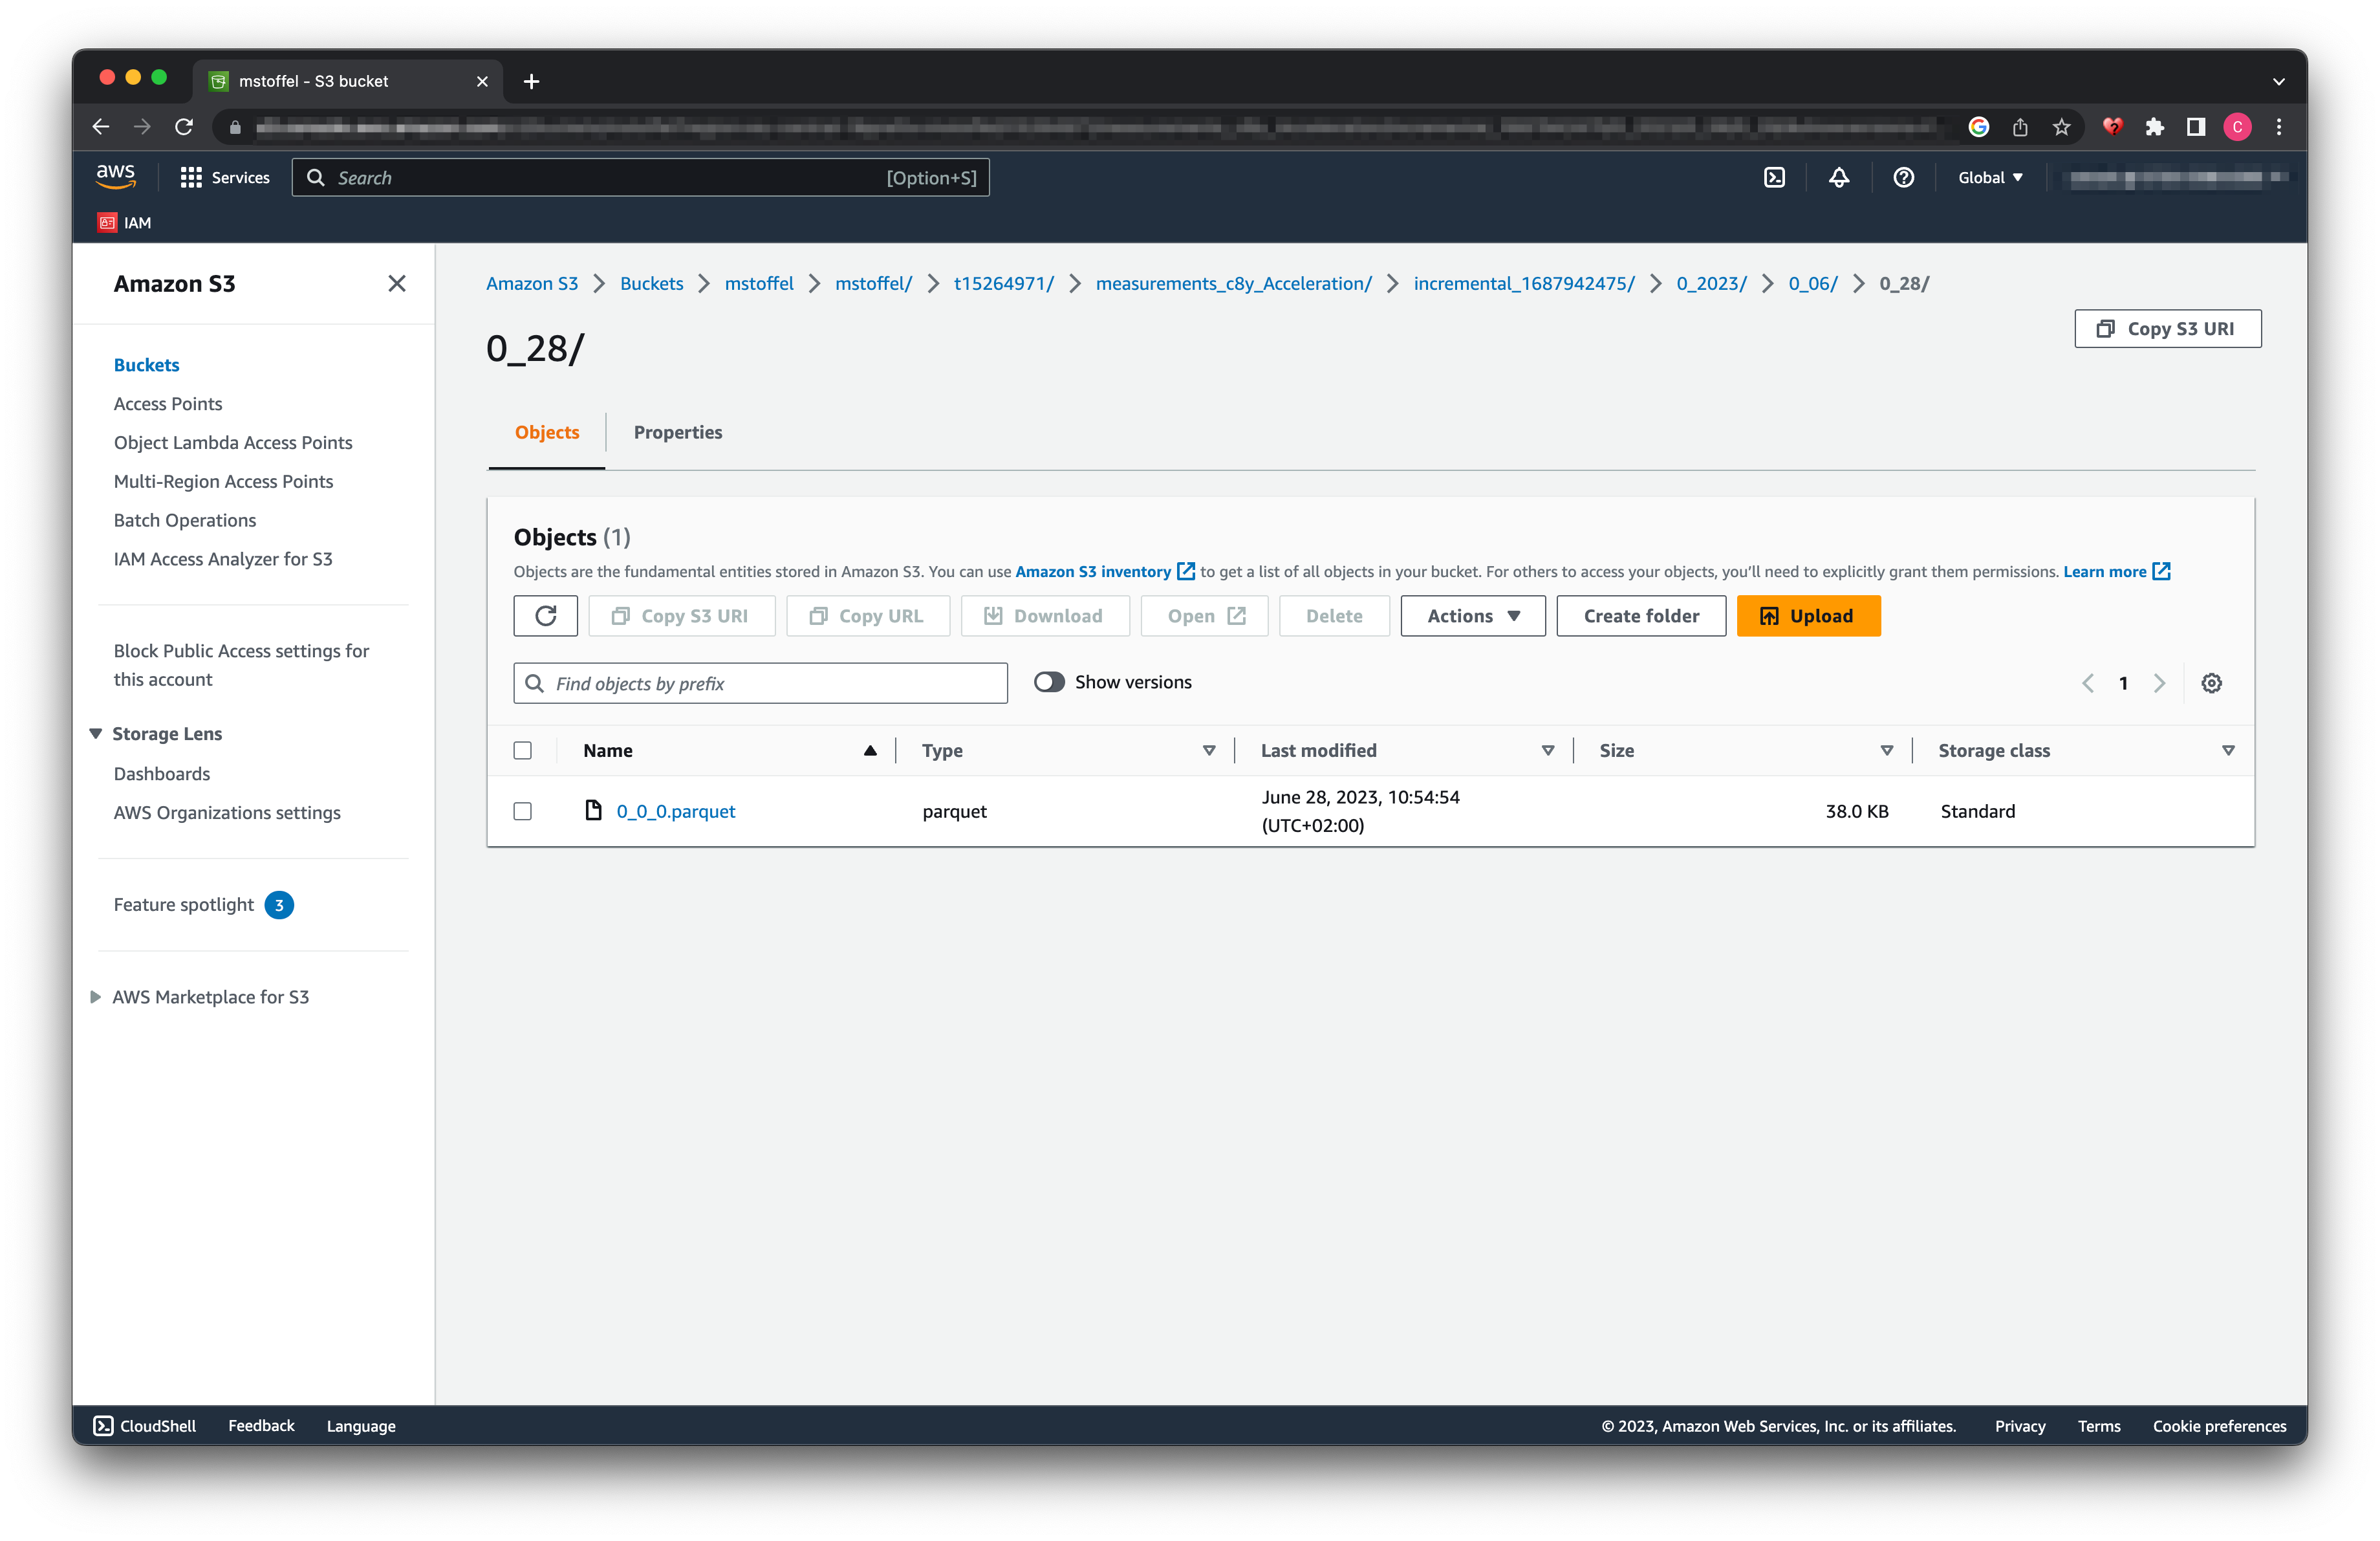Check the select-all objects checkbox
This screenshot has height=1541, width=2380.
coord(522,750)
